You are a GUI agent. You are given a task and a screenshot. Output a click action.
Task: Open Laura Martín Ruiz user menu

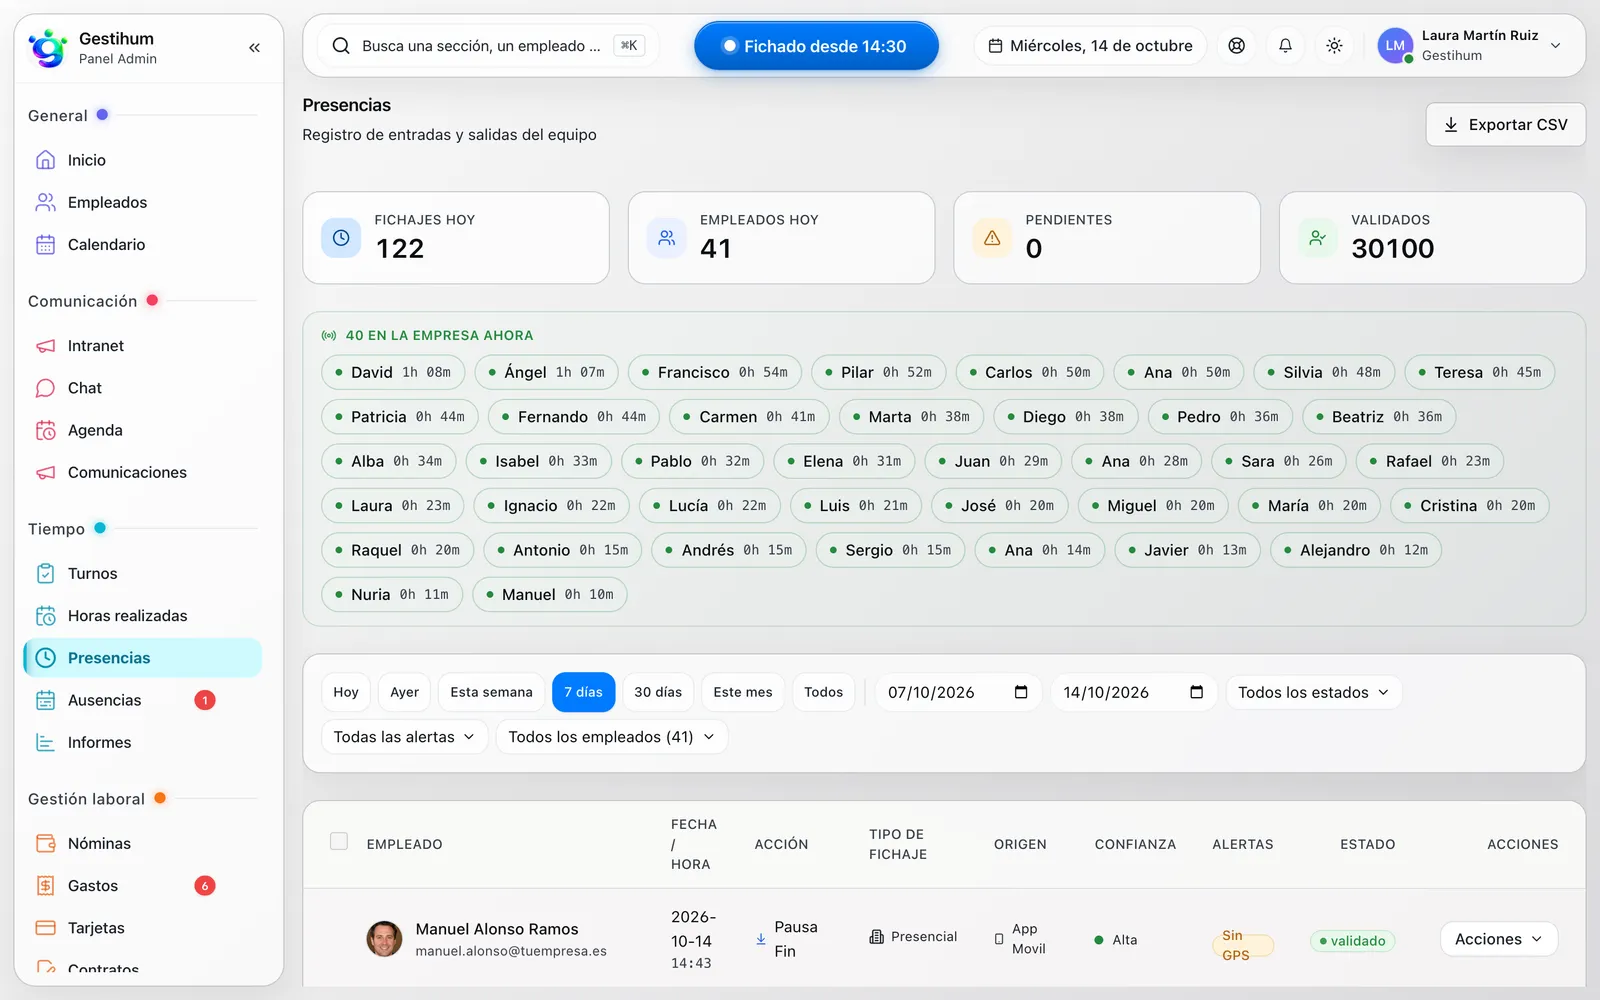click(x=1470, y=45)
